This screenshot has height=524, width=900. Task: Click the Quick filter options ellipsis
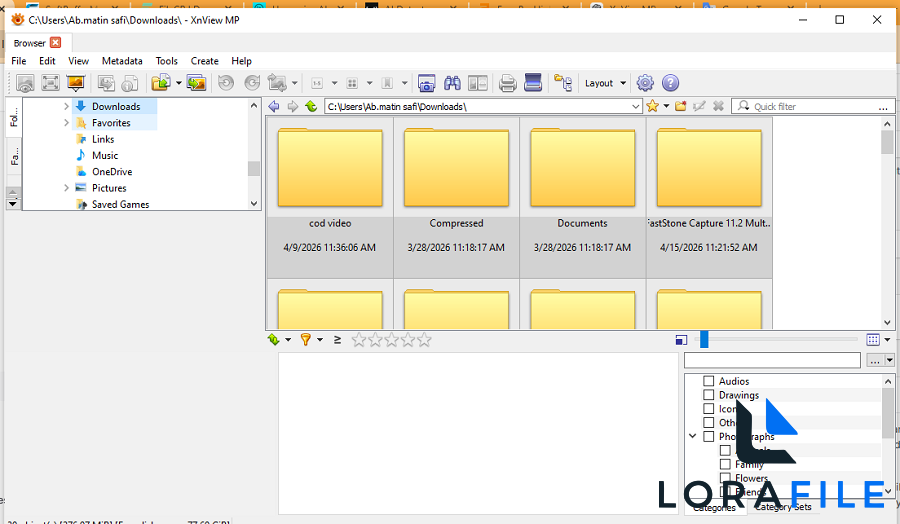point(883,107)
